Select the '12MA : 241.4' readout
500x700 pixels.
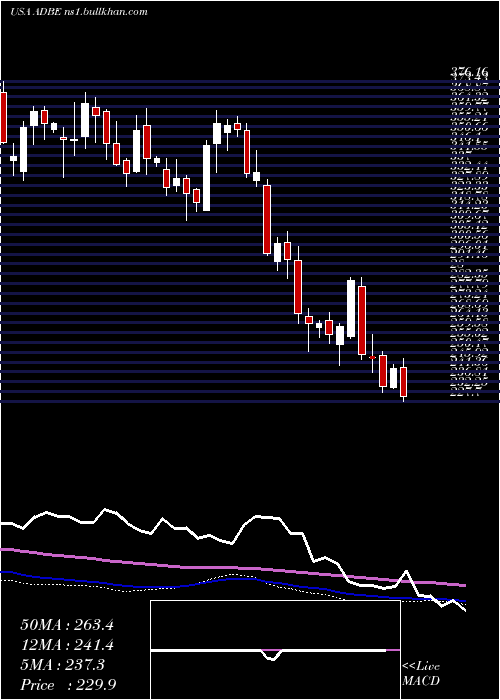pos(67,645)
